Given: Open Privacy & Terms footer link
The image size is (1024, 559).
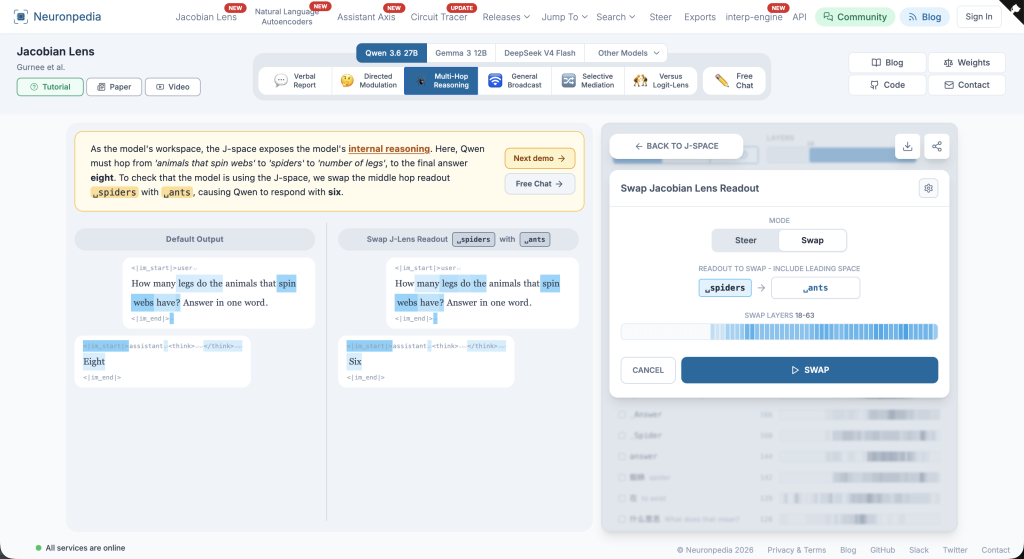Looking at the screenshot, I should (796, 550).
